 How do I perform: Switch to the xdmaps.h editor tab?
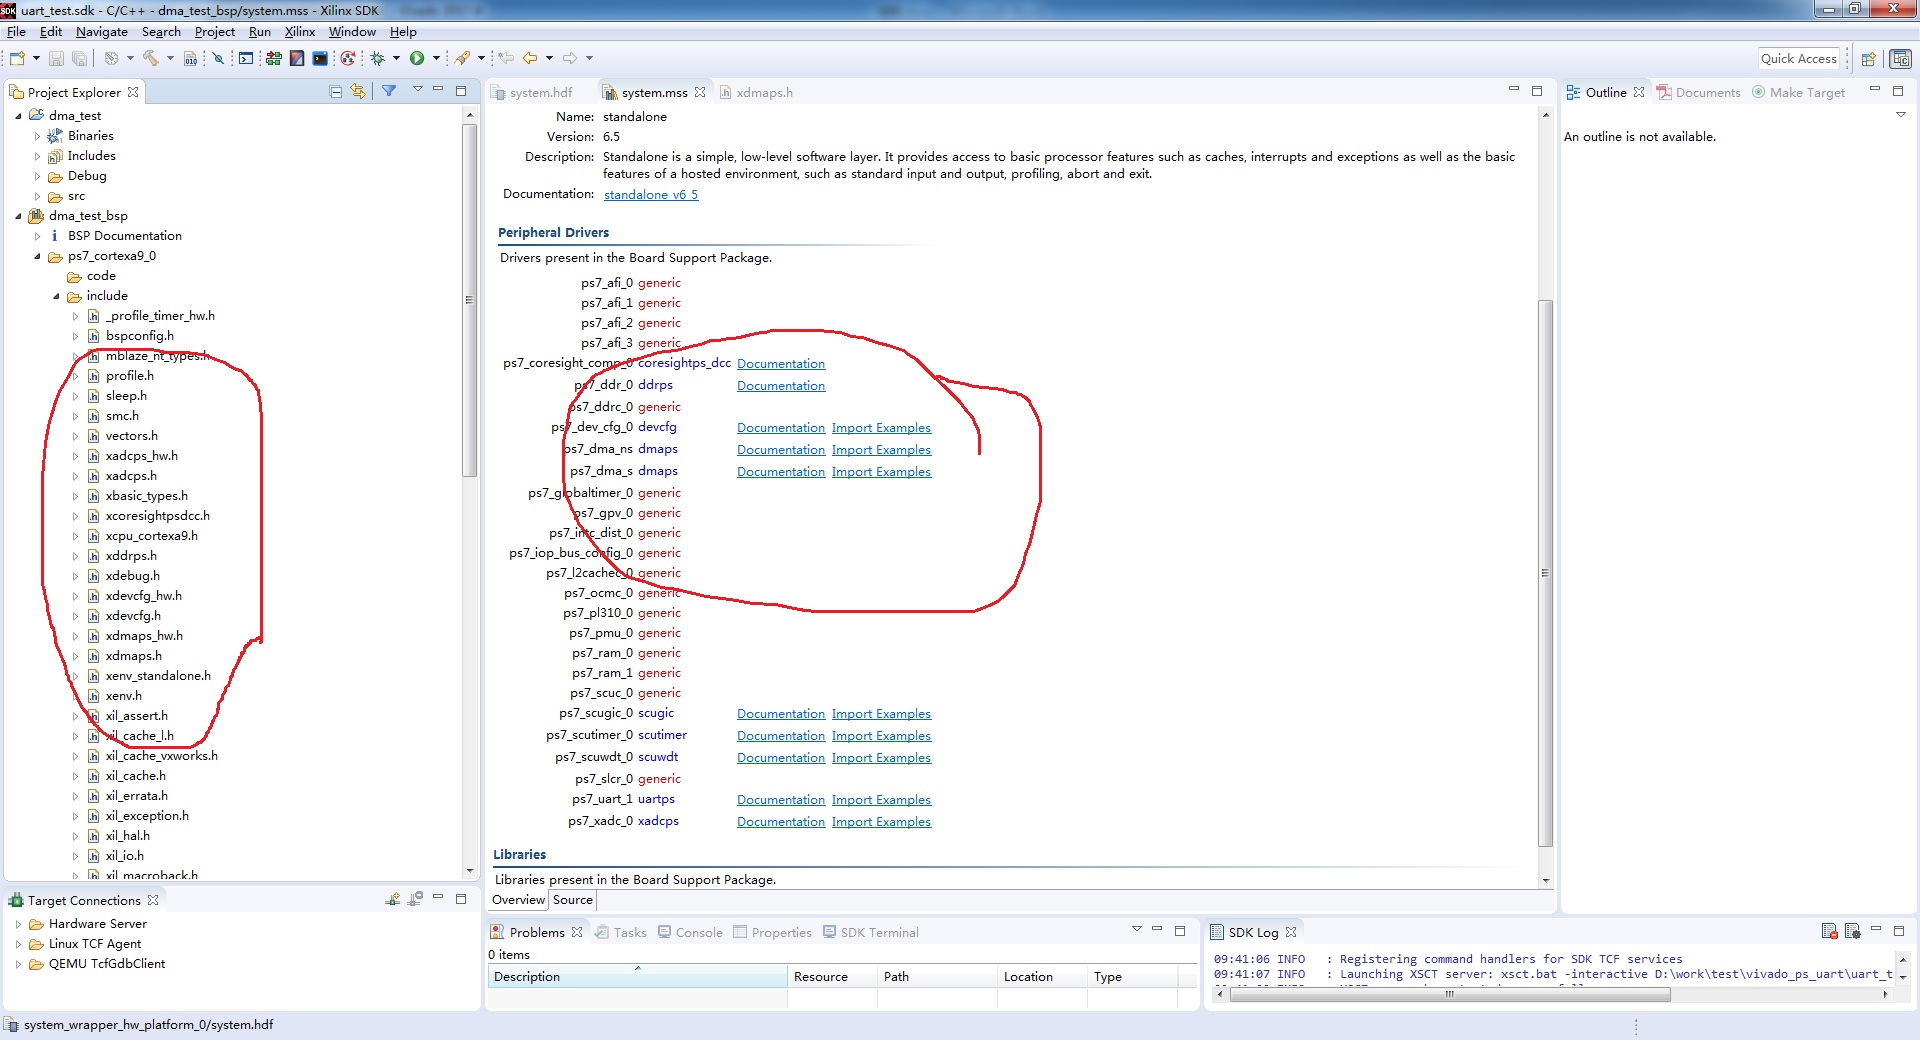point(756,92)
